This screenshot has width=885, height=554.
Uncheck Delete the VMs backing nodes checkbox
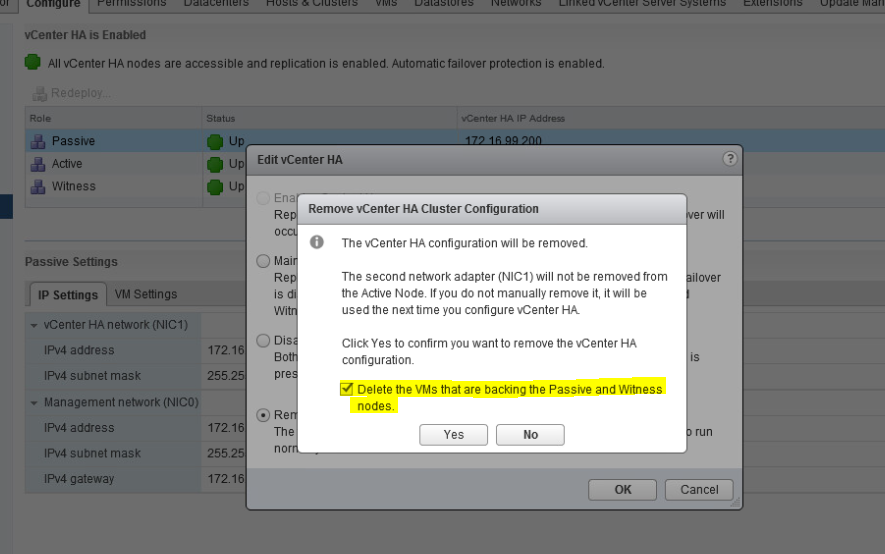[x=347, y=389]
